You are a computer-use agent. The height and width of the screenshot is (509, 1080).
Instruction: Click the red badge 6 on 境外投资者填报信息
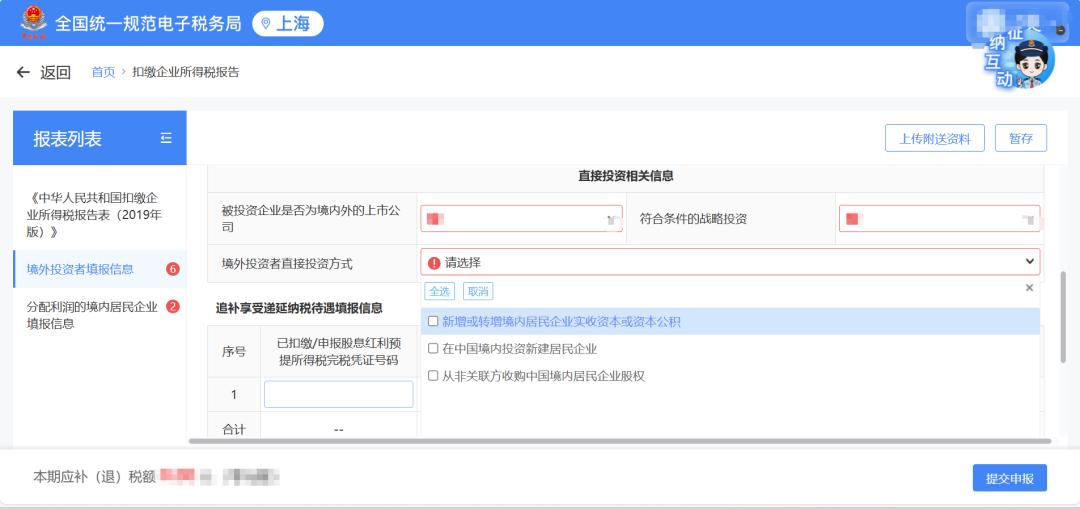point(172,269)
